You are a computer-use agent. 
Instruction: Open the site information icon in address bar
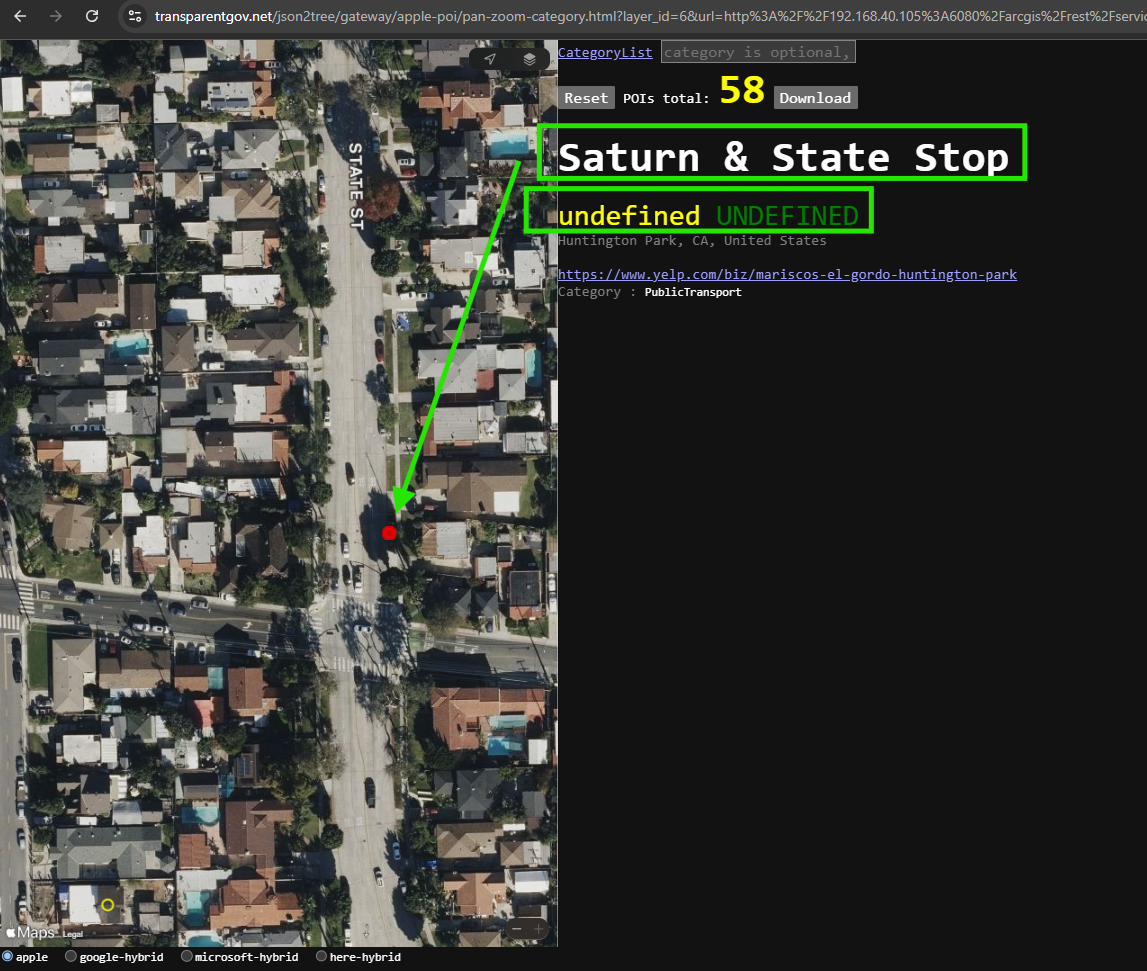tap(135, 16)
